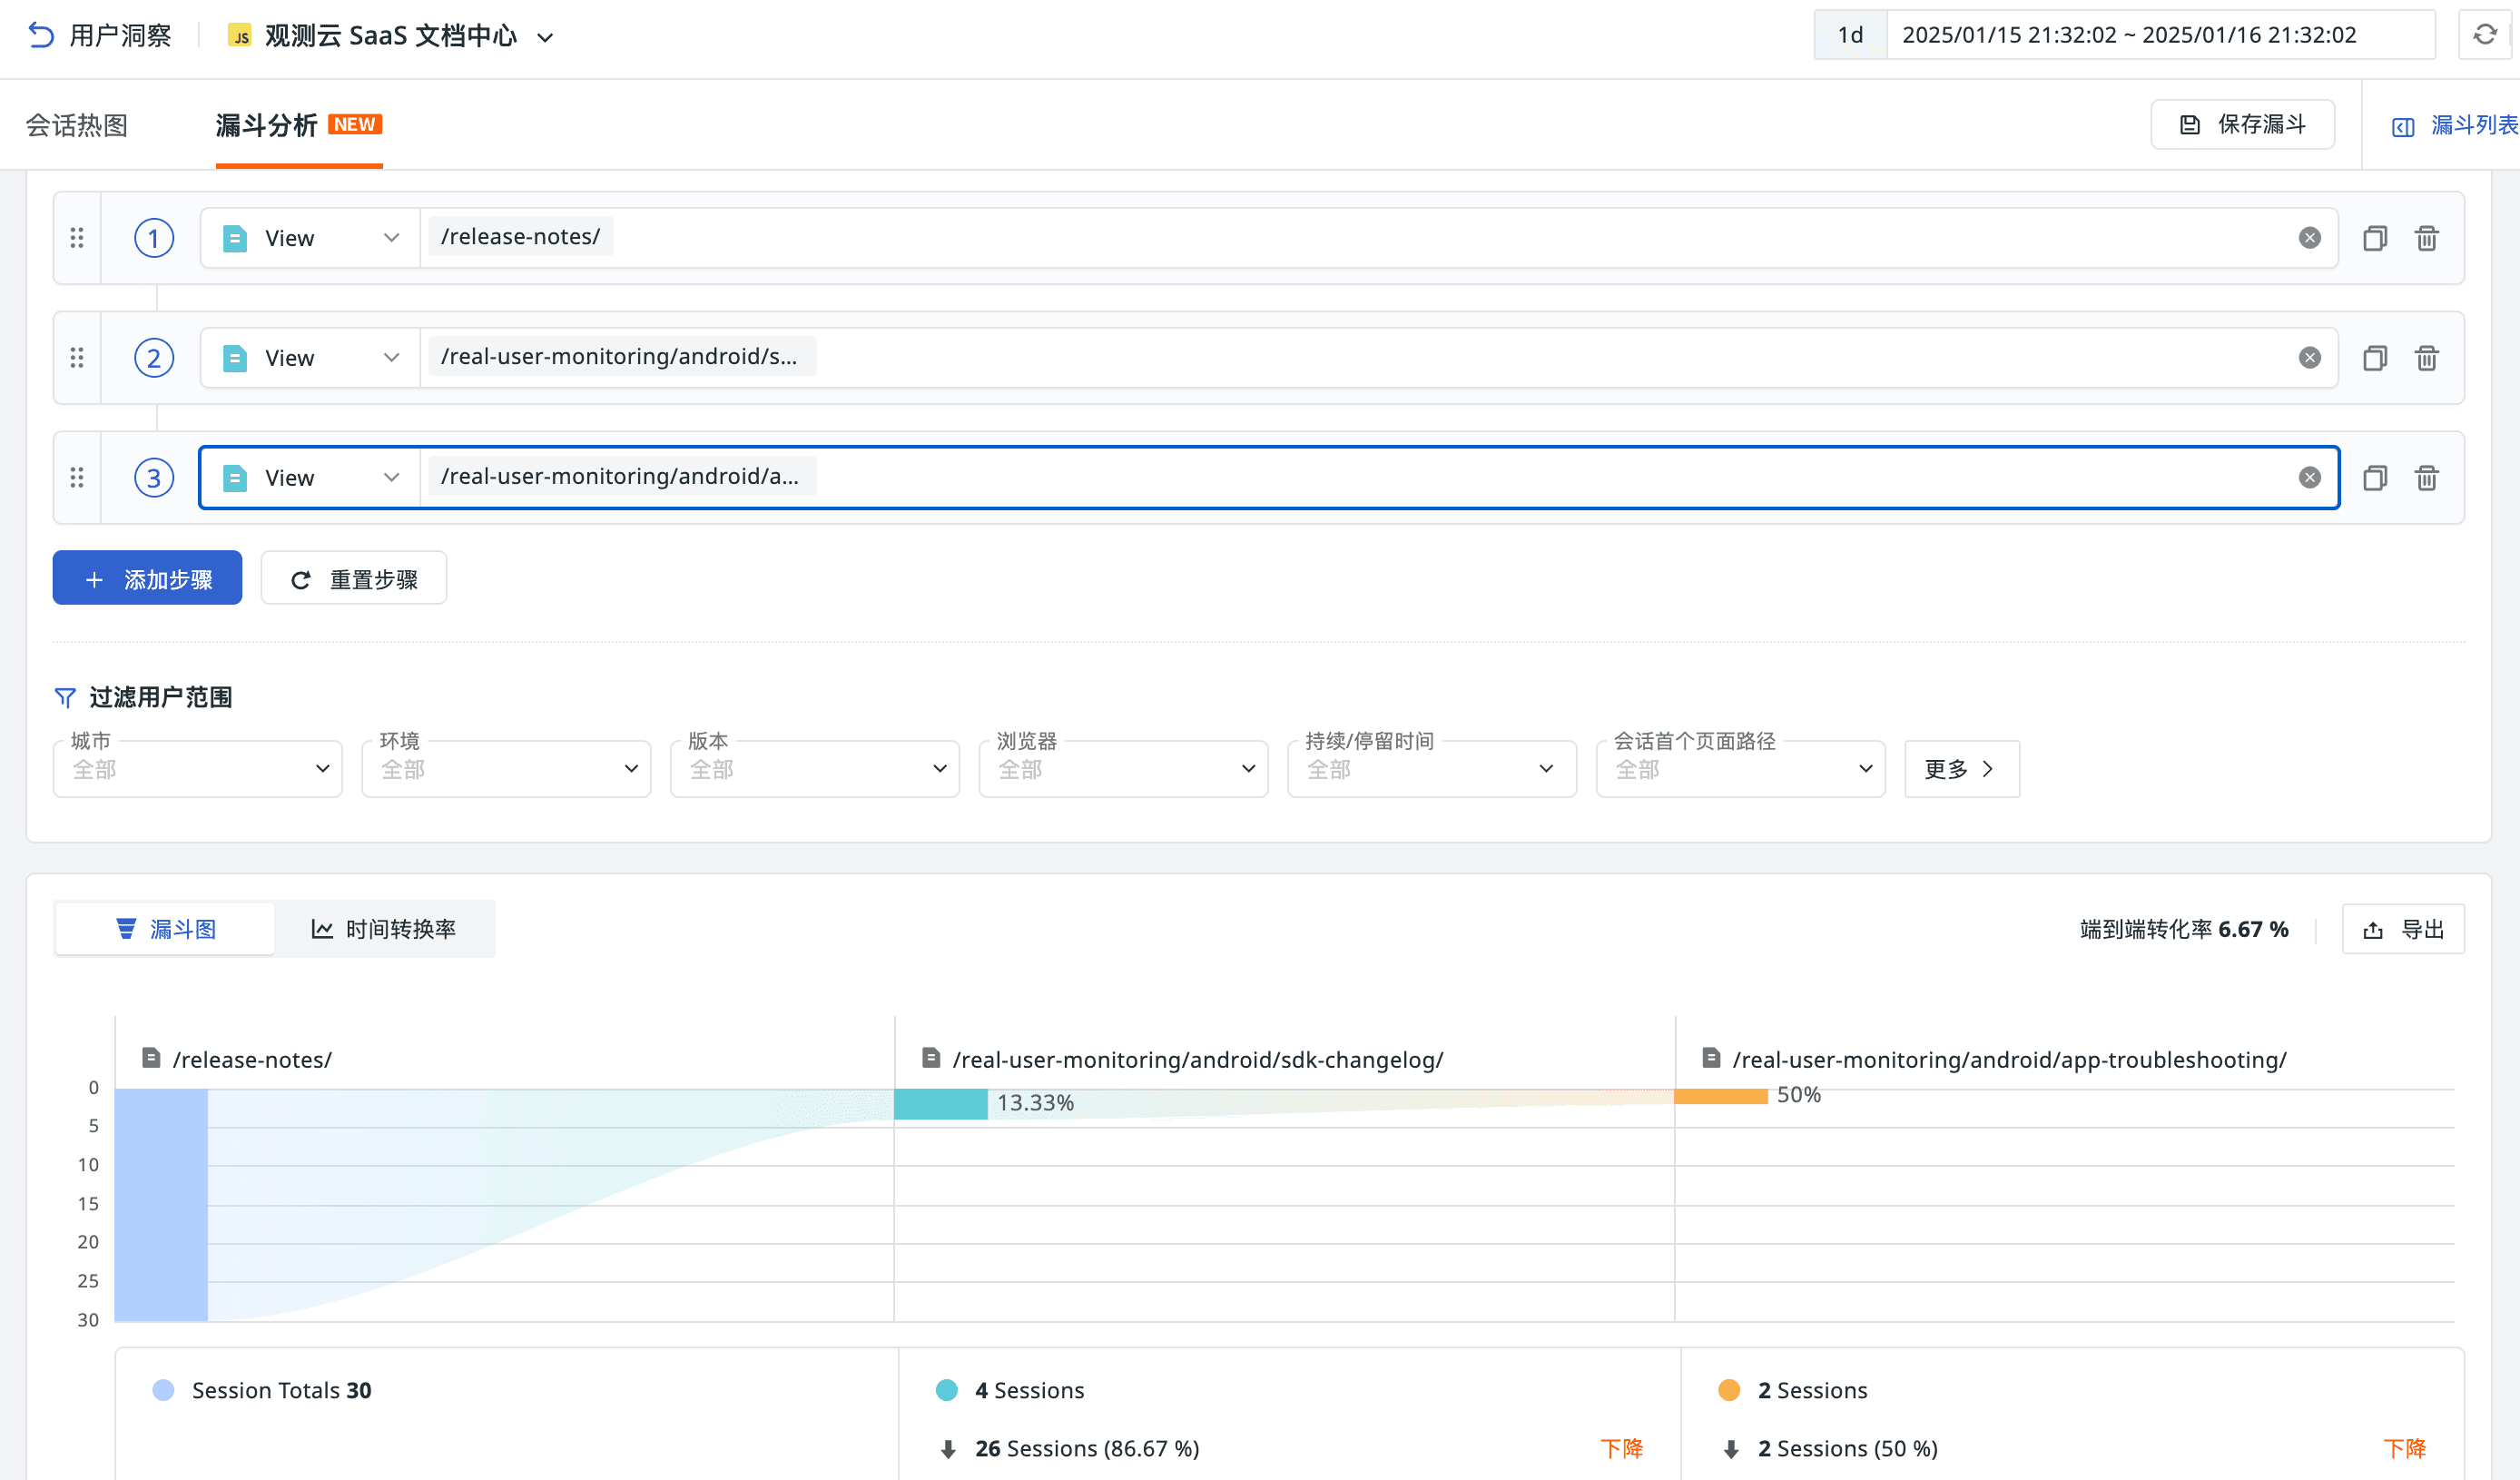
Task: Expand the 城市 filter dropdown
Action: [x=198, y=769]
